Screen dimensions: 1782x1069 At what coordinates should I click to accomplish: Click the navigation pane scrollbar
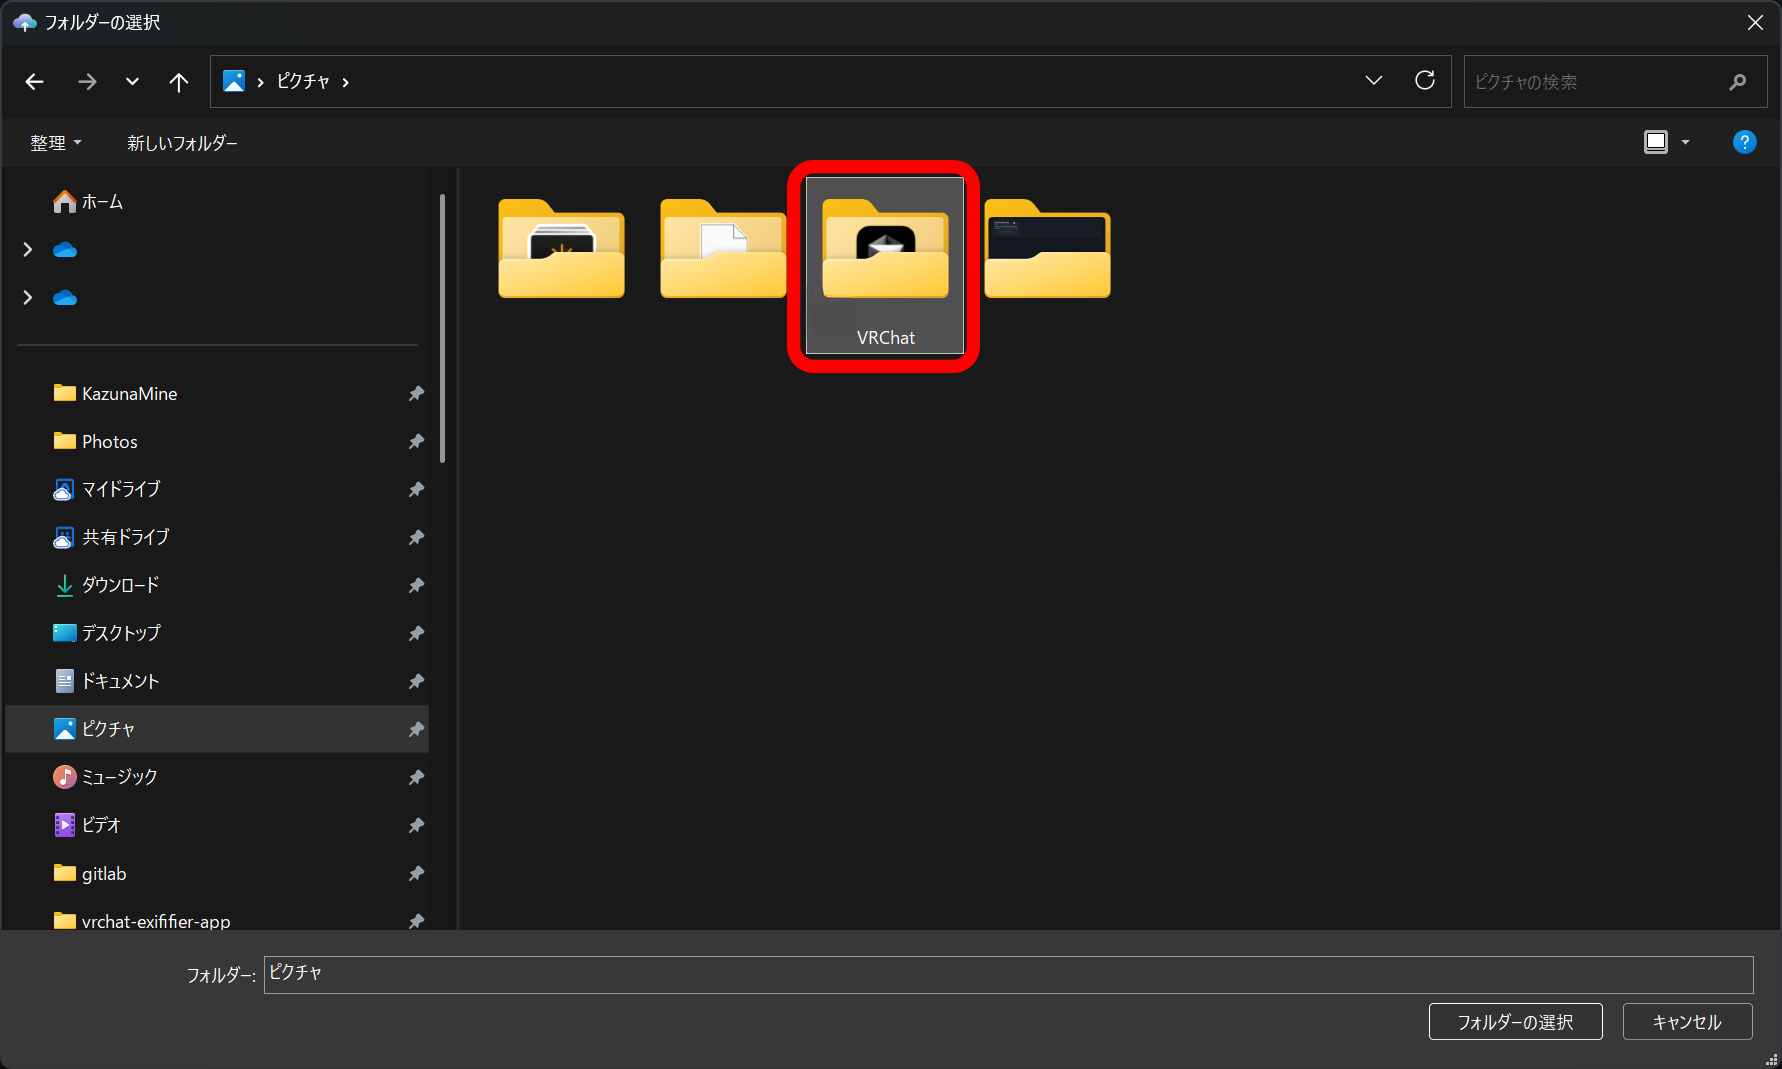click(442, 330)
